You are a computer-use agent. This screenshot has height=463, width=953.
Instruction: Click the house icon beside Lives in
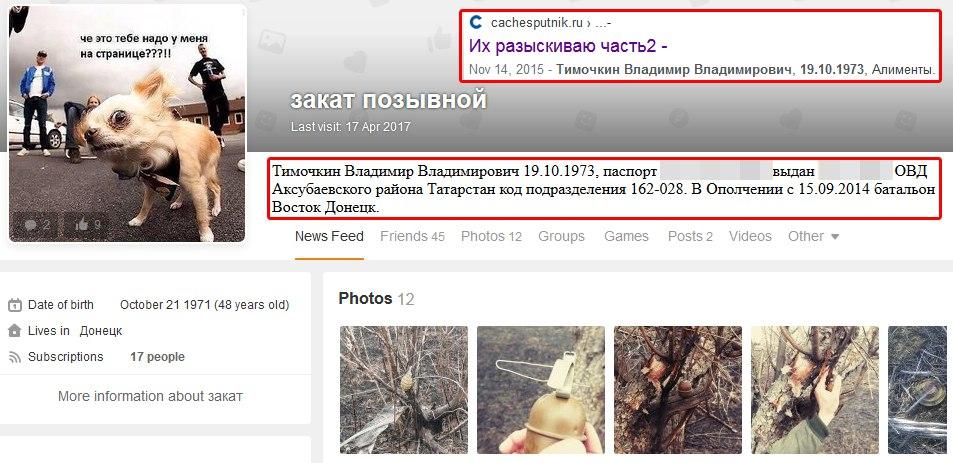click(15, 331)
